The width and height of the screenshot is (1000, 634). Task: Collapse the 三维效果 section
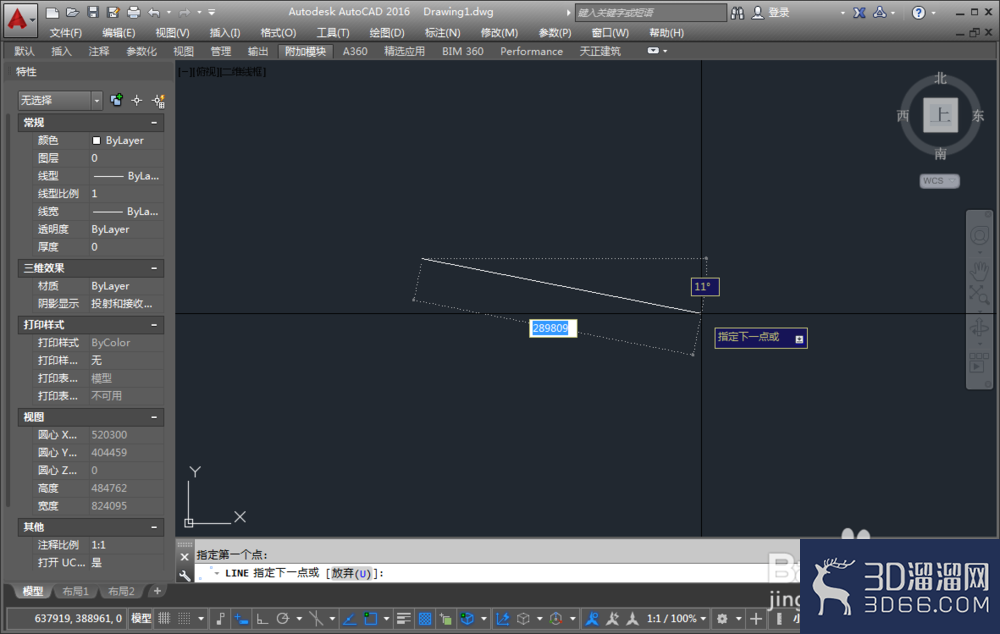pyautogui.click(x=154, y=268)
